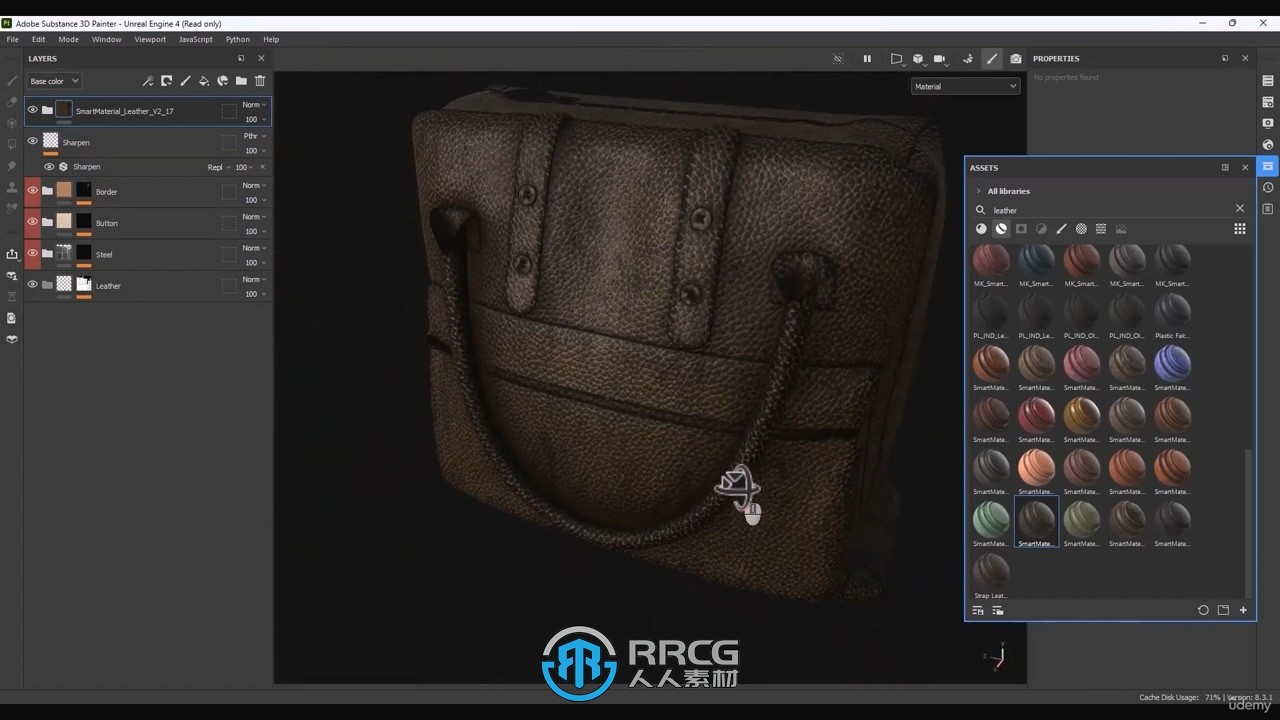Hide the Sharpen paint layer
1280x720 pixels.
[32, 141]
